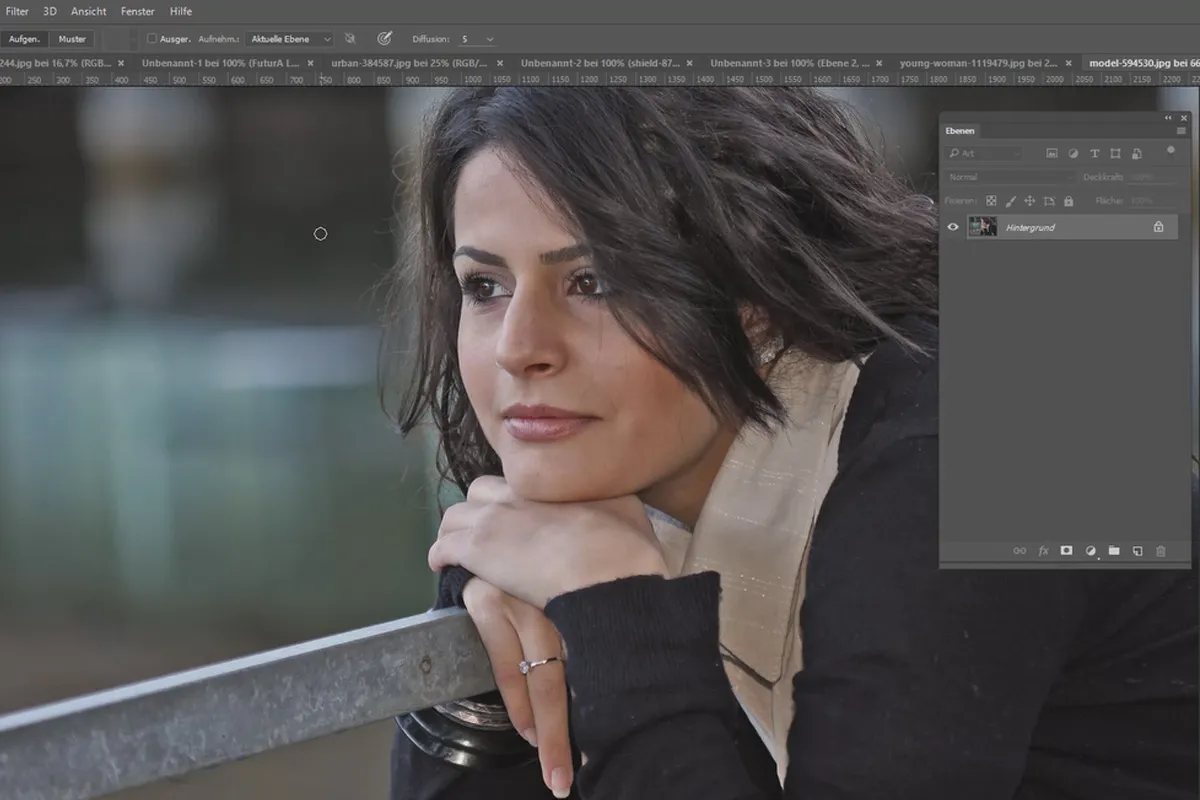Add a layer mask icon
This screenshot has height=800, width=1200.
coord(1066,551)
